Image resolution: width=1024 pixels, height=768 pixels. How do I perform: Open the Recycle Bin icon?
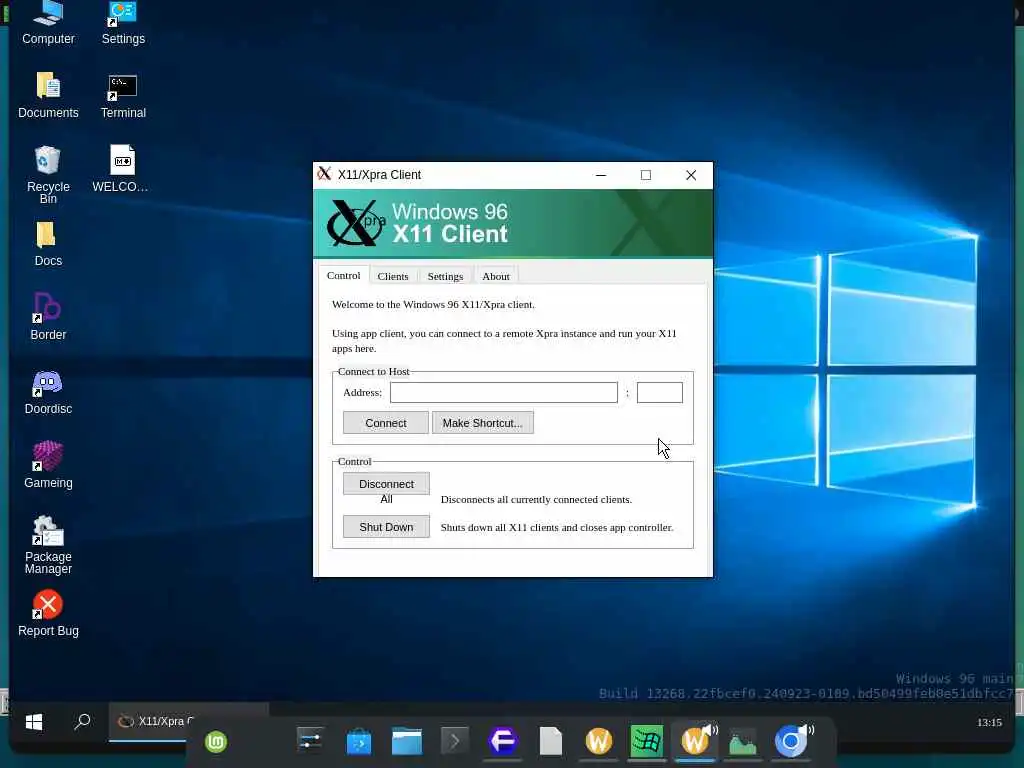(x=48, y=174)
